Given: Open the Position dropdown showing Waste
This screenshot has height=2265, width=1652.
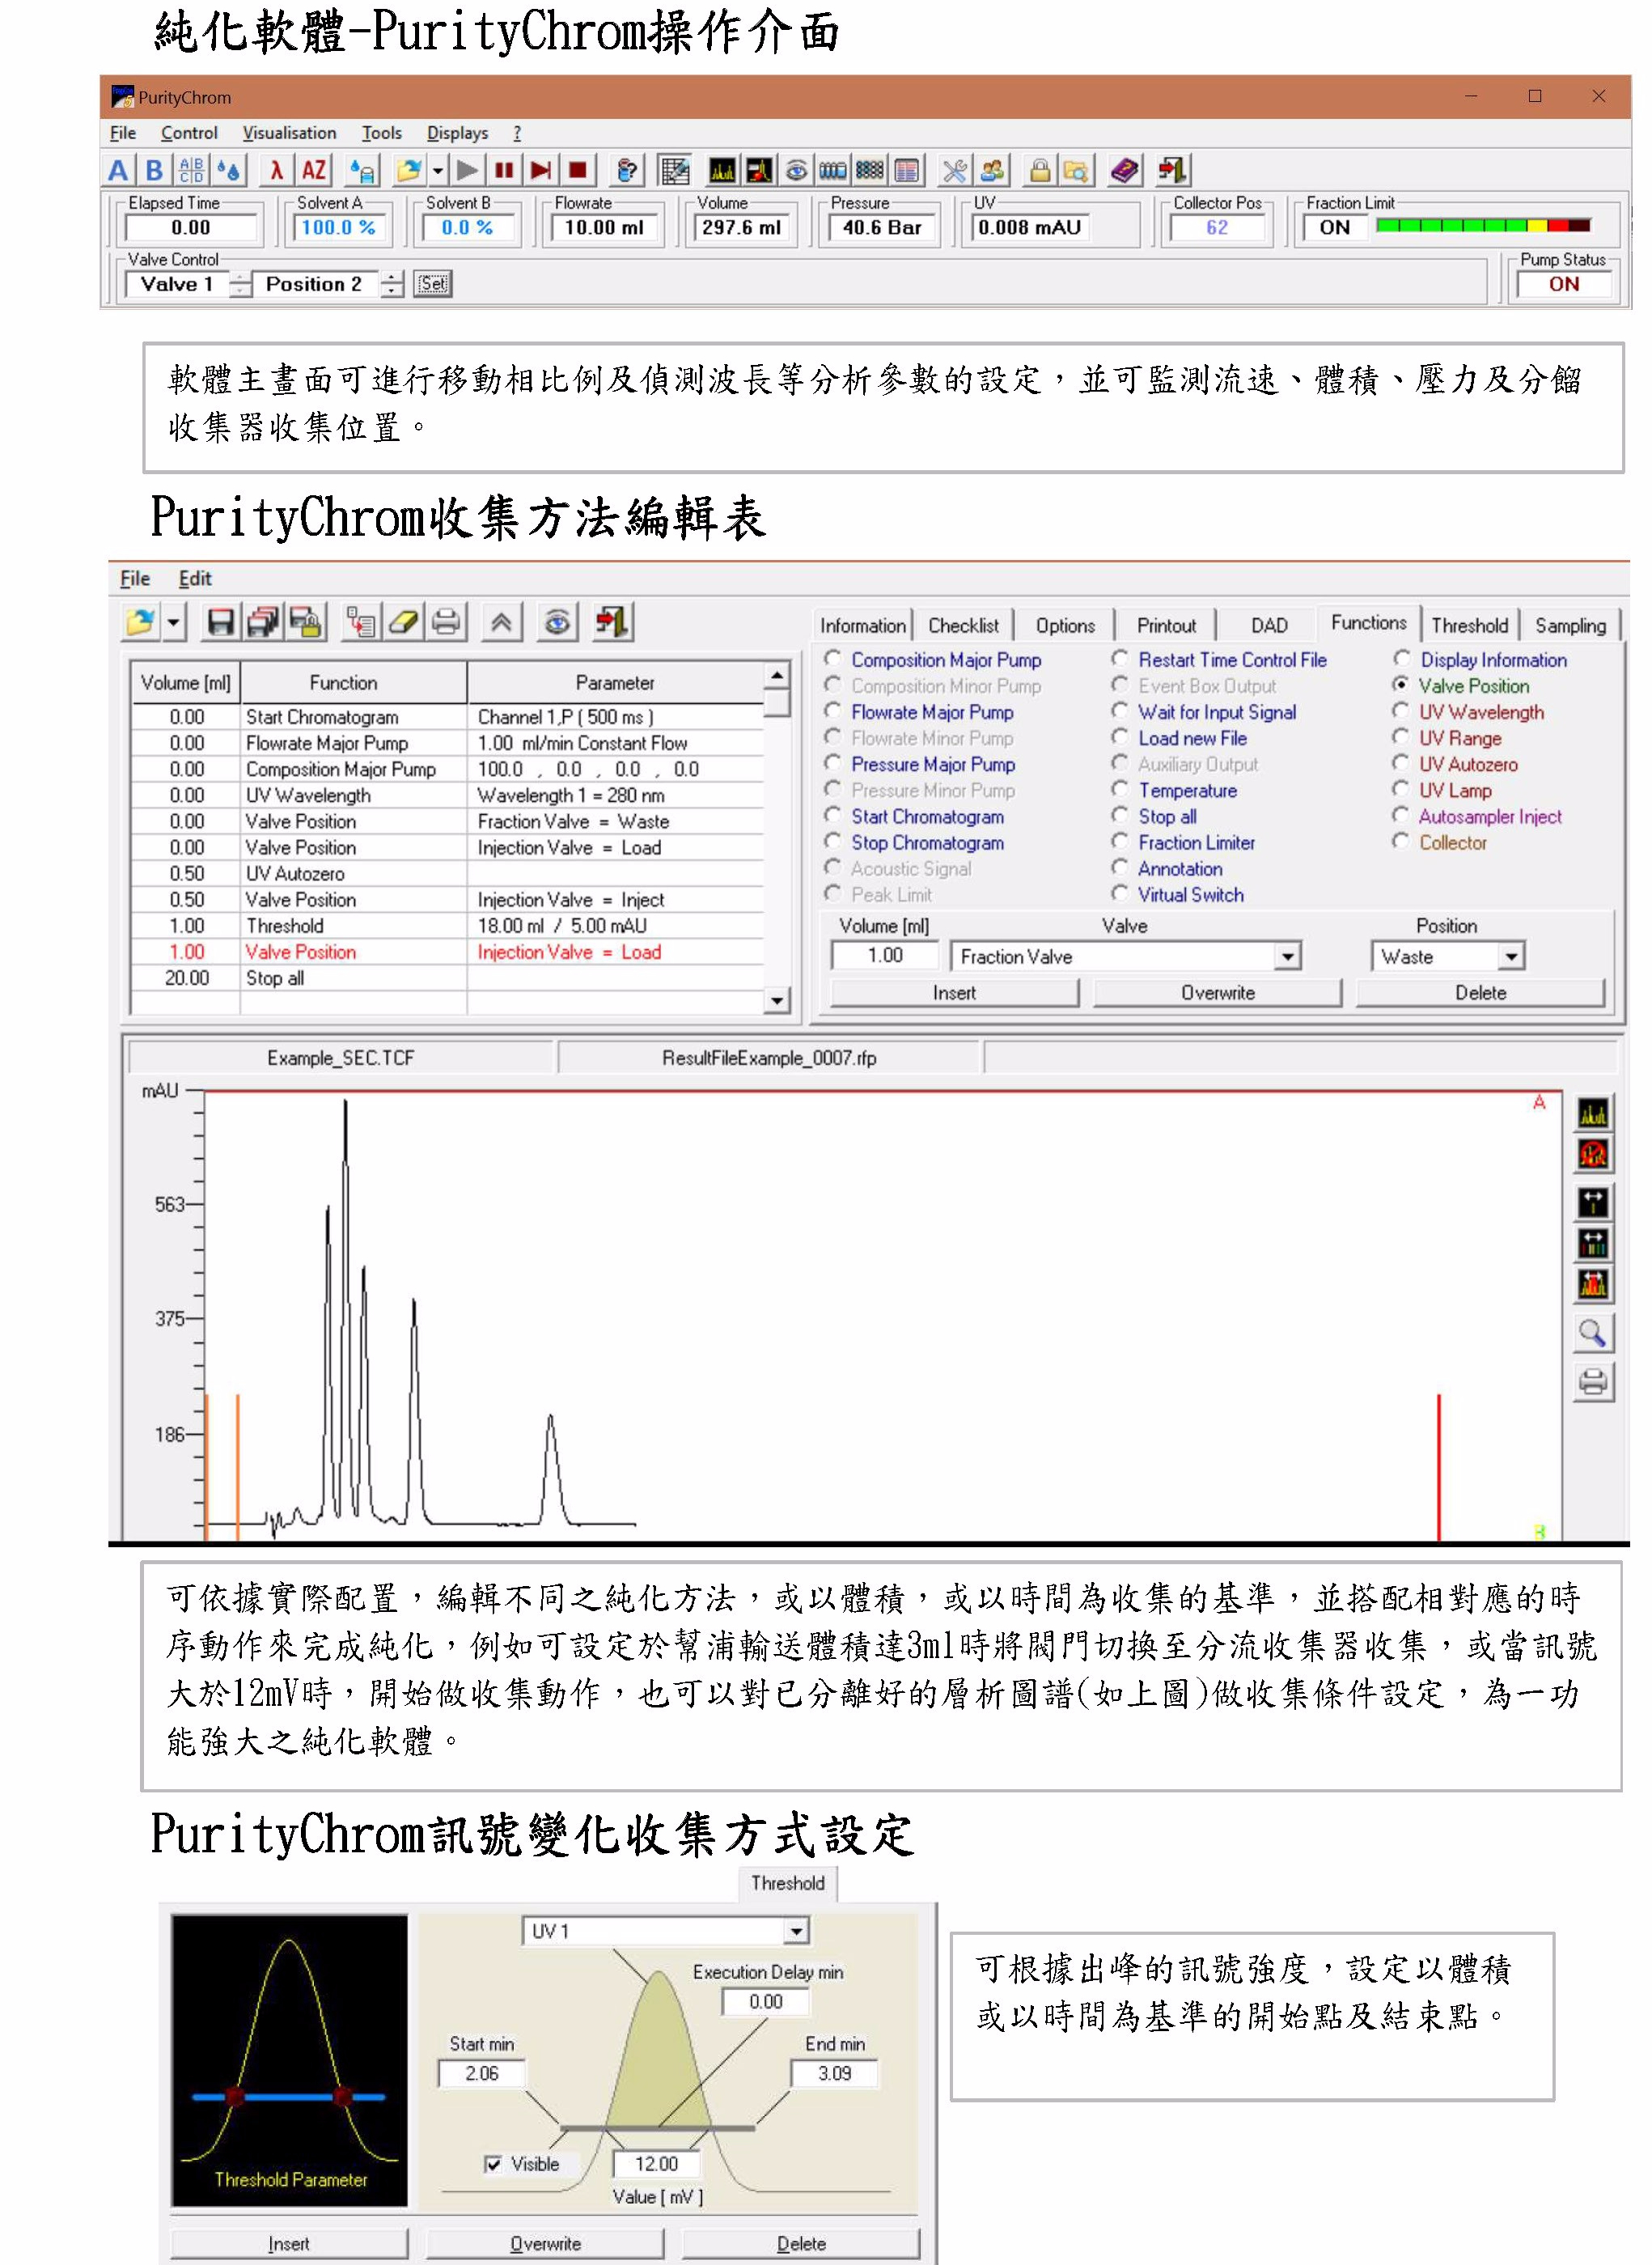Looking at the screenshot, I should point(1510,956).
